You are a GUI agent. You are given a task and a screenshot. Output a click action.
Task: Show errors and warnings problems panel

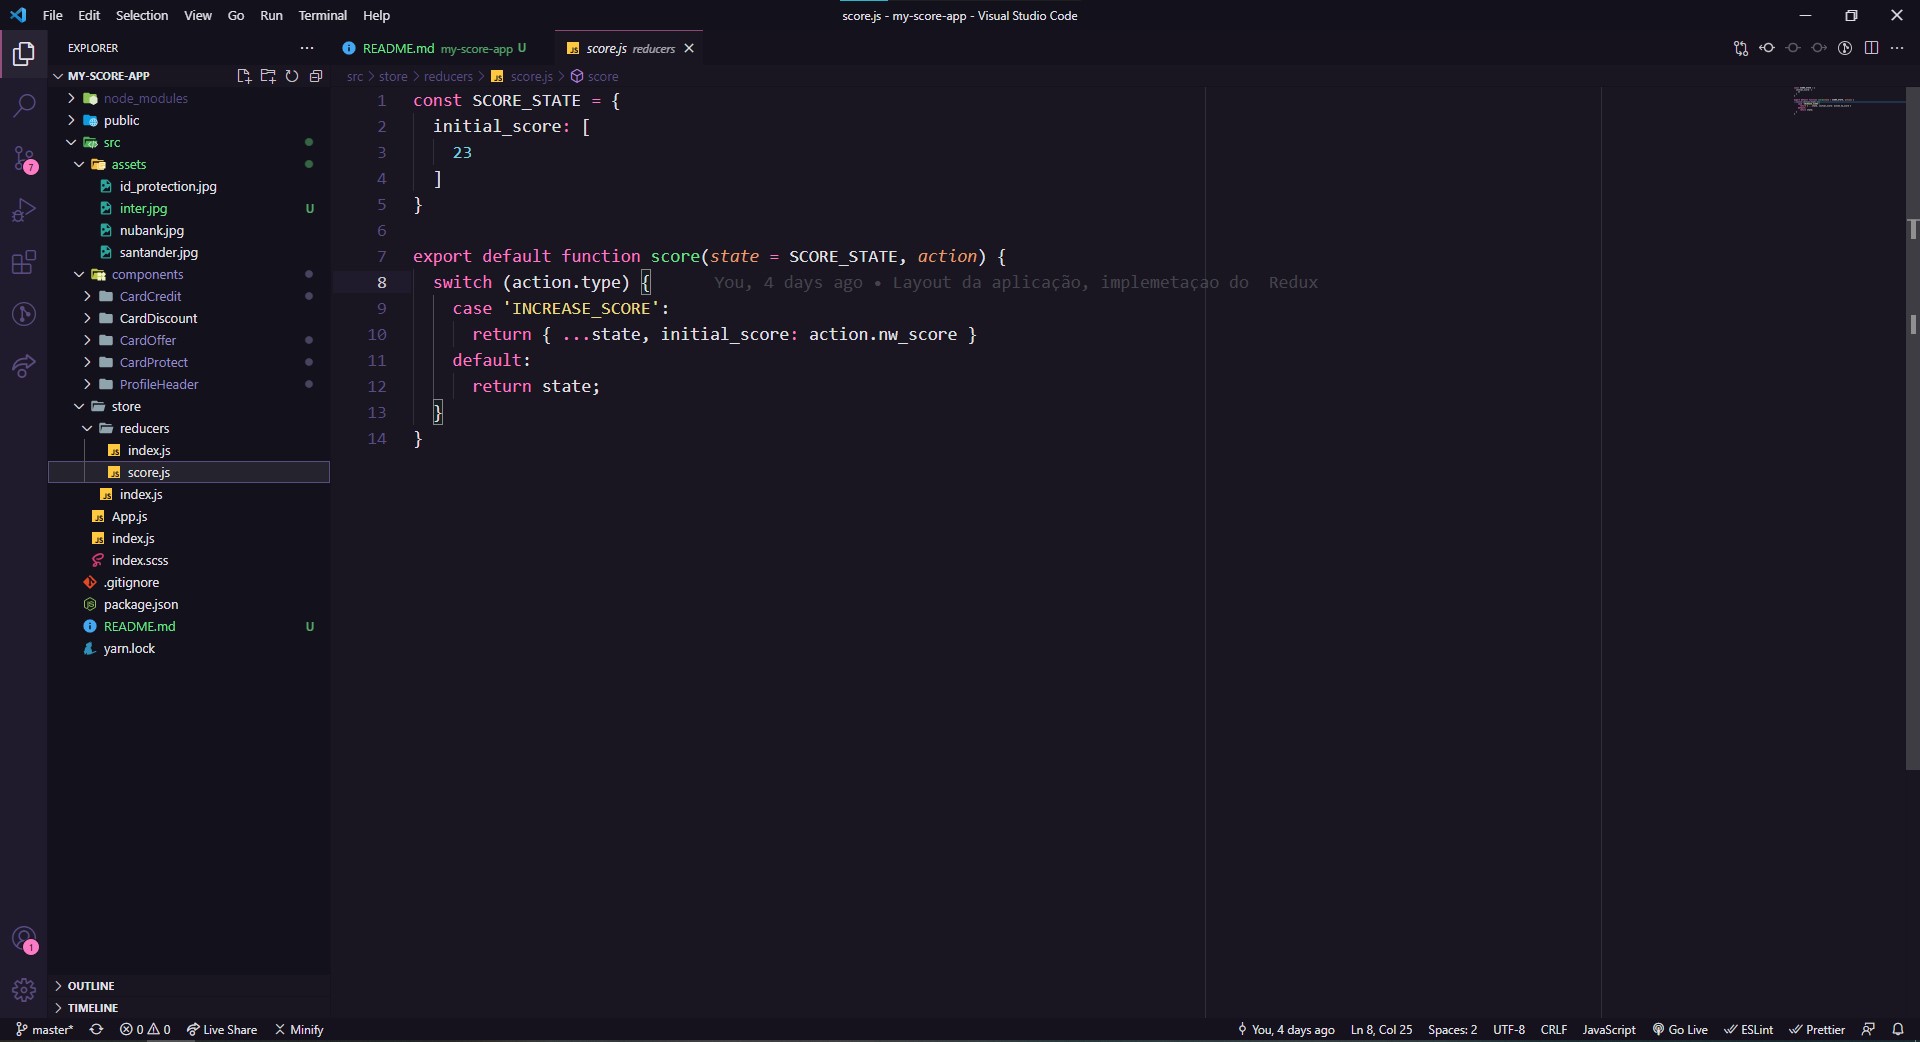click(145, 1029)
